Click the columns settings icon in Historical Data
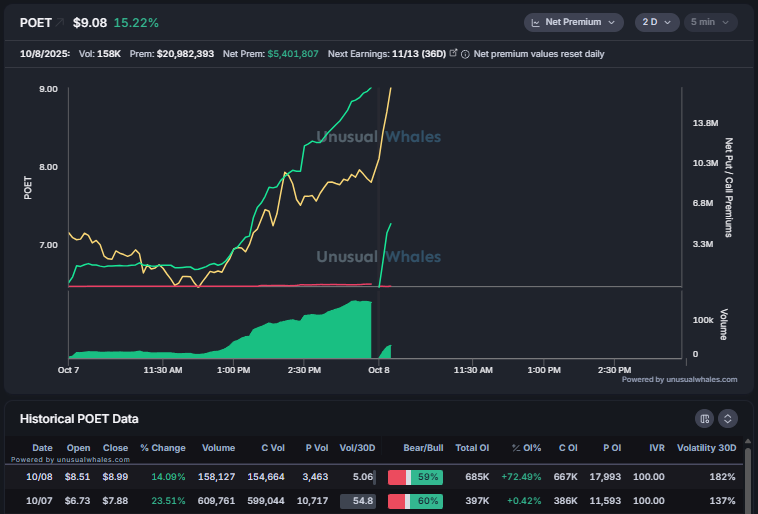Screen dimensions: 758x514 [705, 418]
